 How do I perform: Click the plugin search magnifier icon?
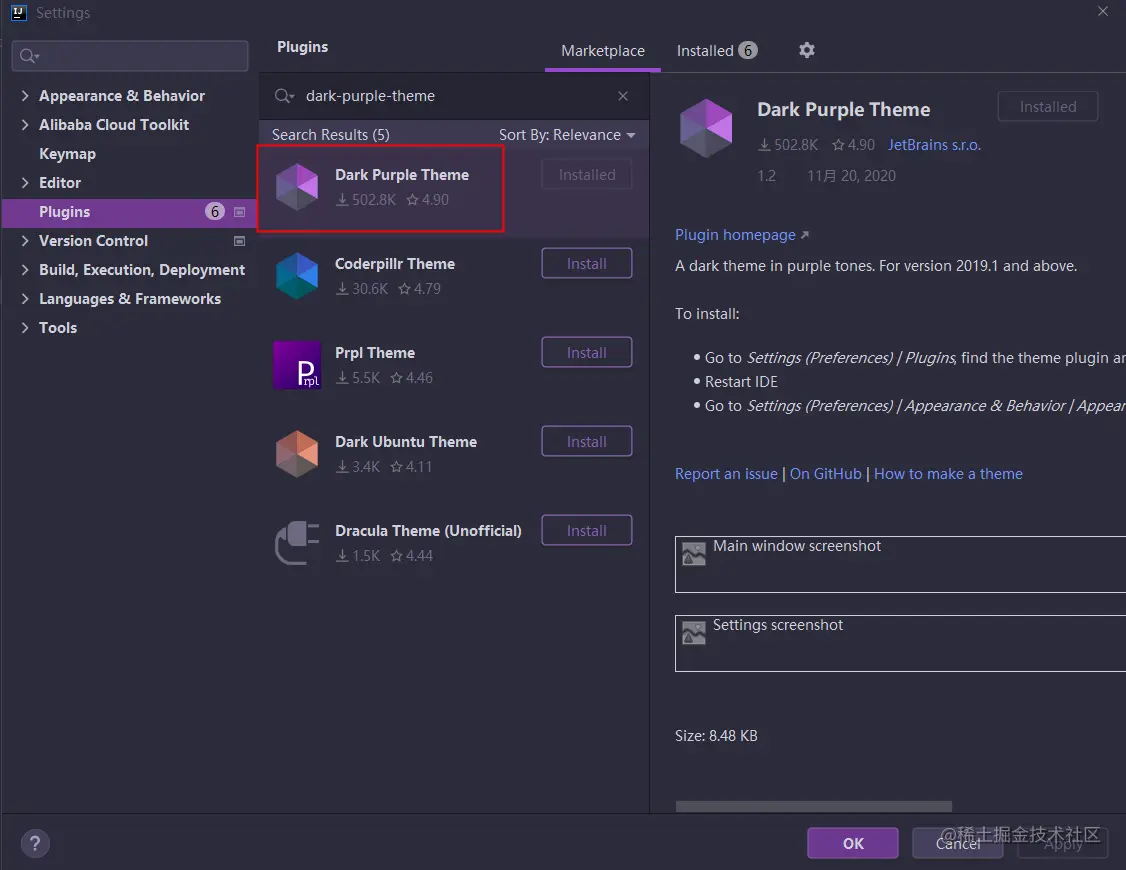(284, 96)
